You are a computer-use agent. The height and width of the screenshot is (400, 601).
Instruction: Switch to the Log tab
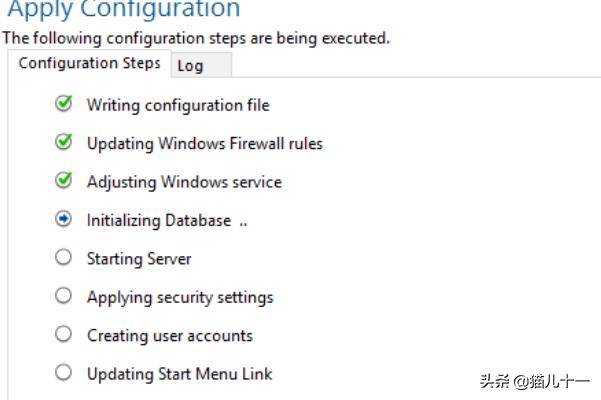tap(201, 66)
